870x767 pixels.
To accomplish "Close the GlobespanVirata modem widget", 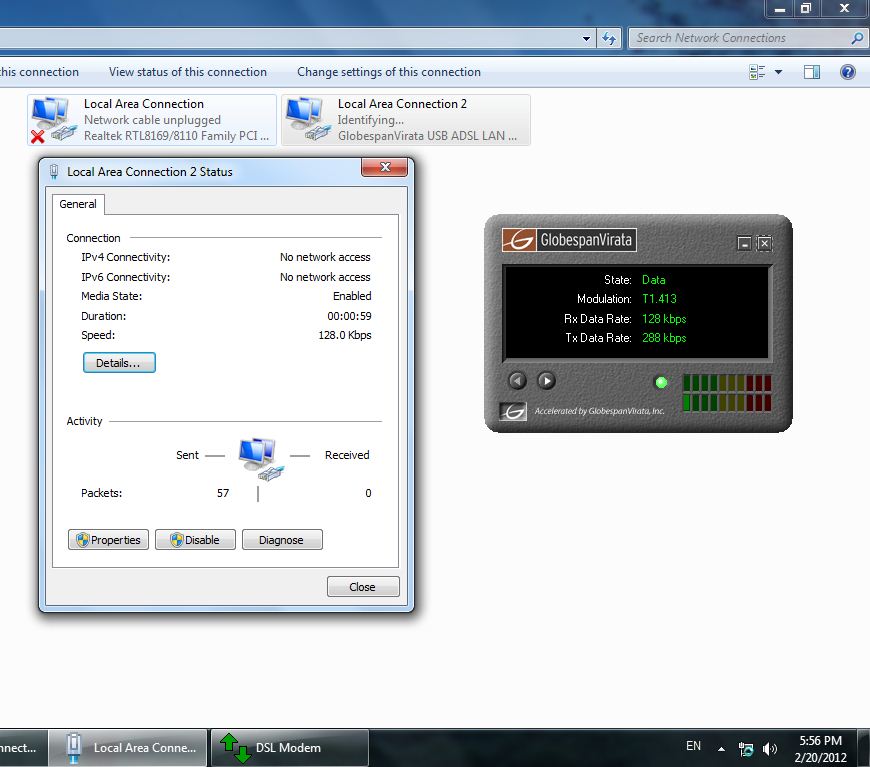I will pyautogui.click(x=765, y=243).
